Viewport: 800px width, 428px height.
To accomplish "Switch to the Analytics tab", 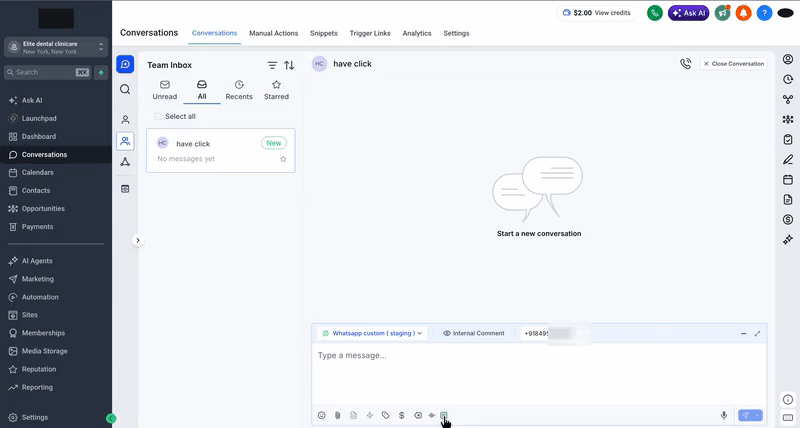I will (x=417, y=33).
